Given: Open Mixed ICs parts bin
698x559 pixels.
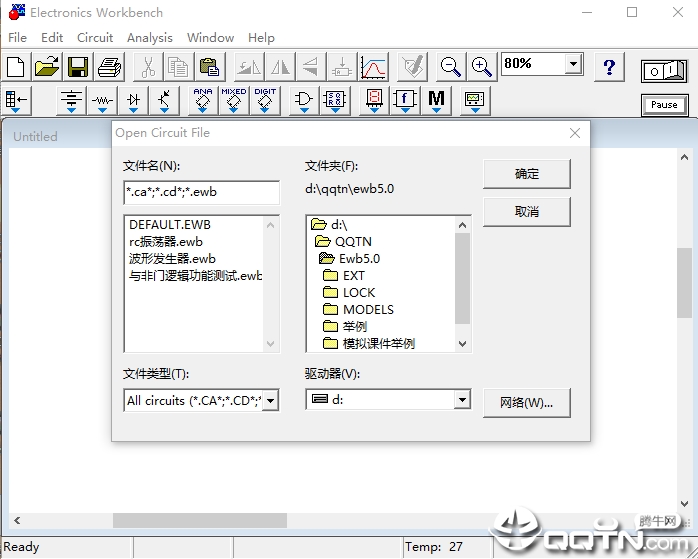Looking at the screenshot, I should click(x=234, y=101).
